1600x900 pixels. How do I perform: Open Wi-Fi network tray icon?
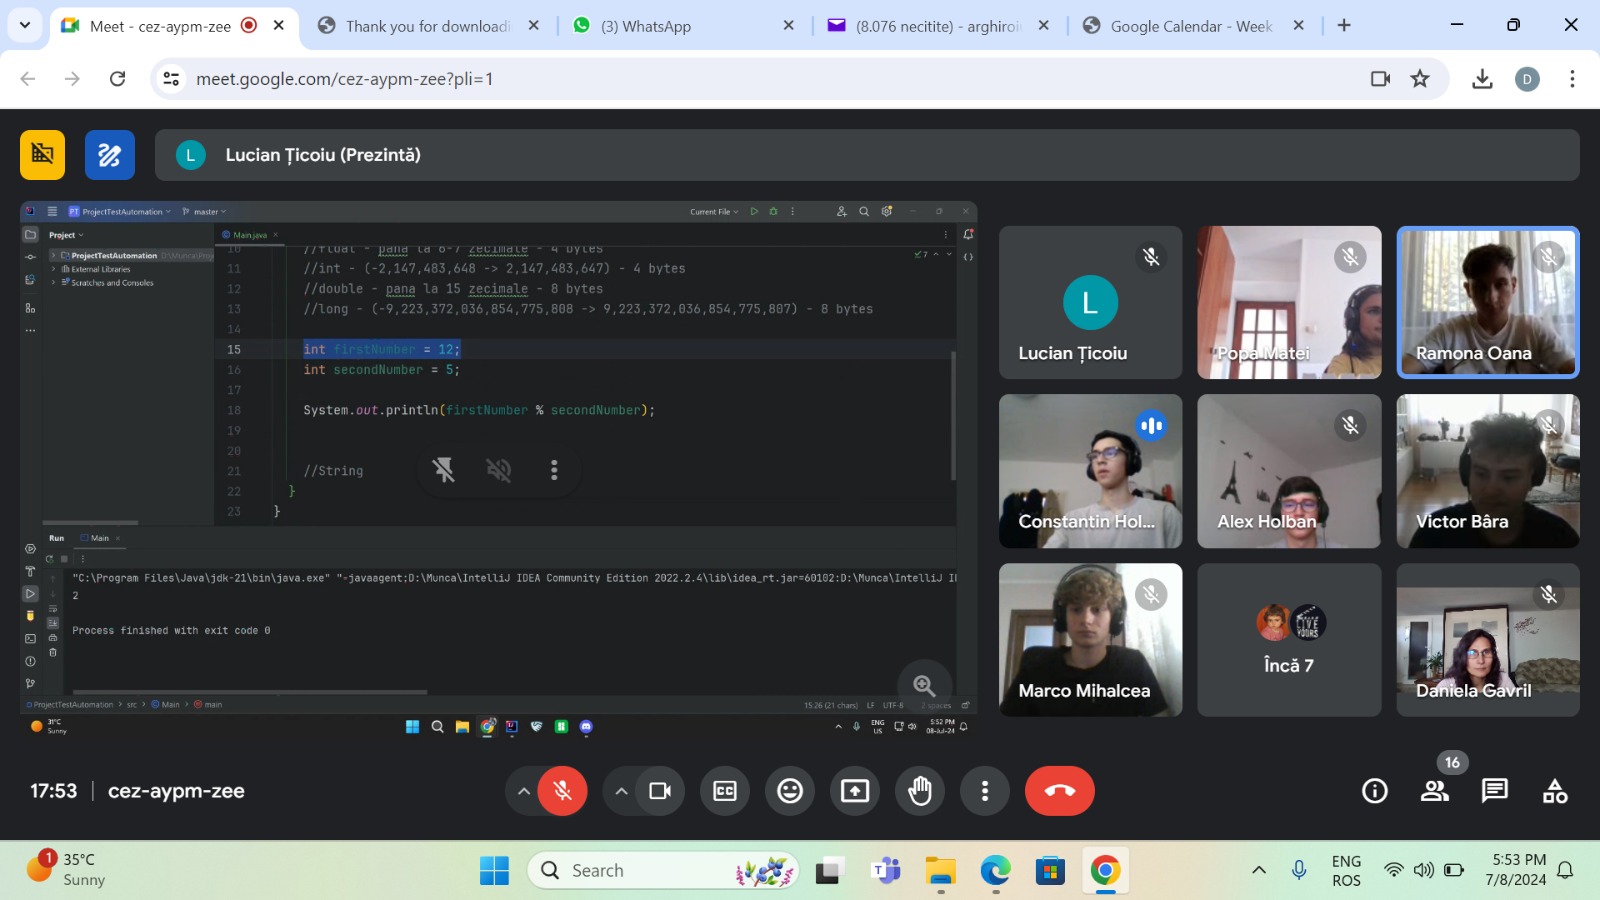pyautogui.click(x=1394, y=870)
